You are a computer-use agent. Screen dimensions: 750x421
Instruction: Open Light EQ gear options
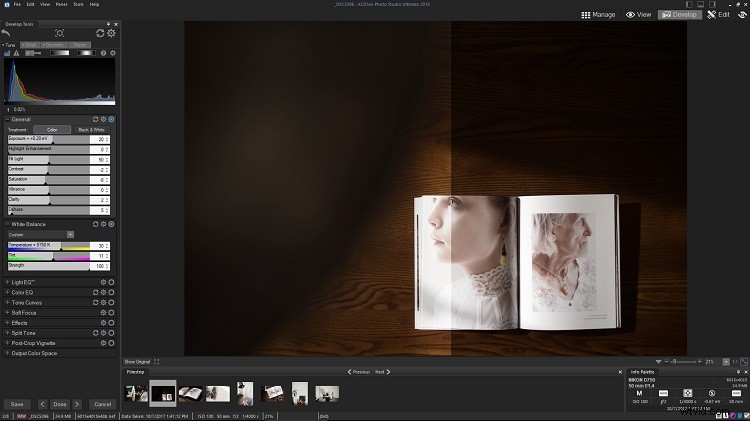point(103,282)
